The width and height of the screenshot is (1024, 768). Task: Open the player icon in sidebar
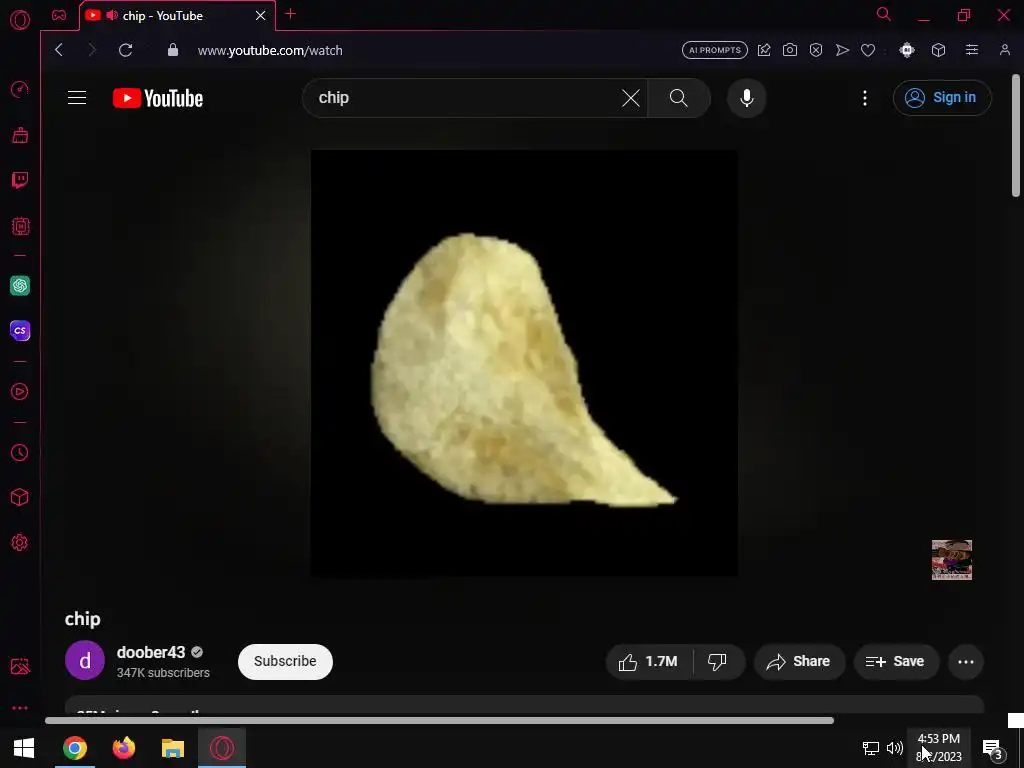click(20, 391)
